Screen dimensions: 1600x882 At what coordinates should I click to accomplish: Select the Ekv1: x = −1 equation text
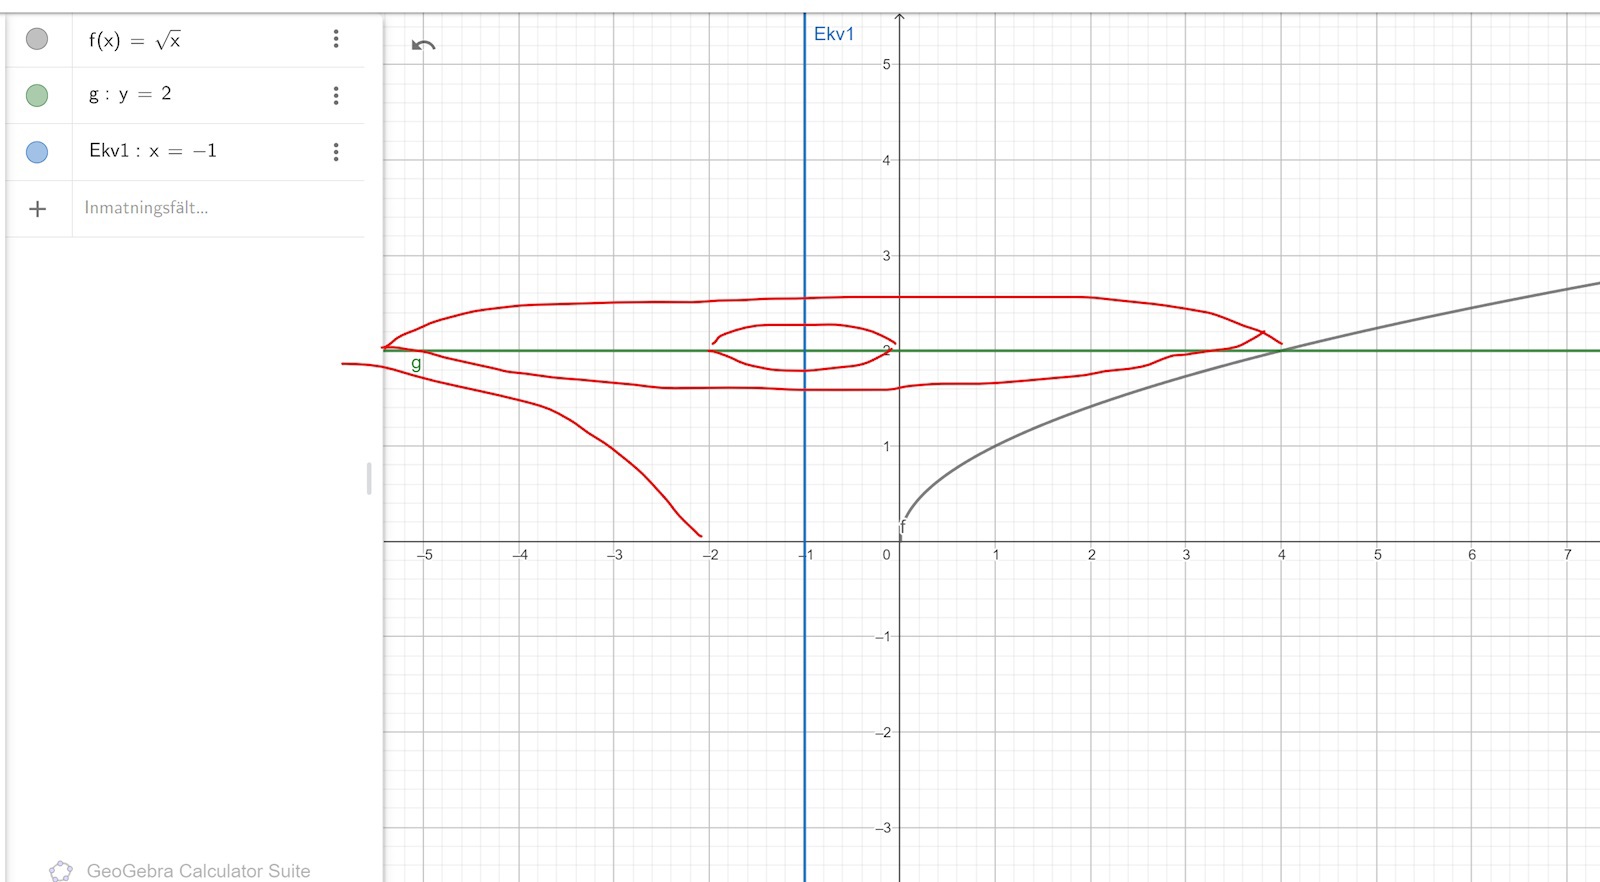click(x=152, y=151)
